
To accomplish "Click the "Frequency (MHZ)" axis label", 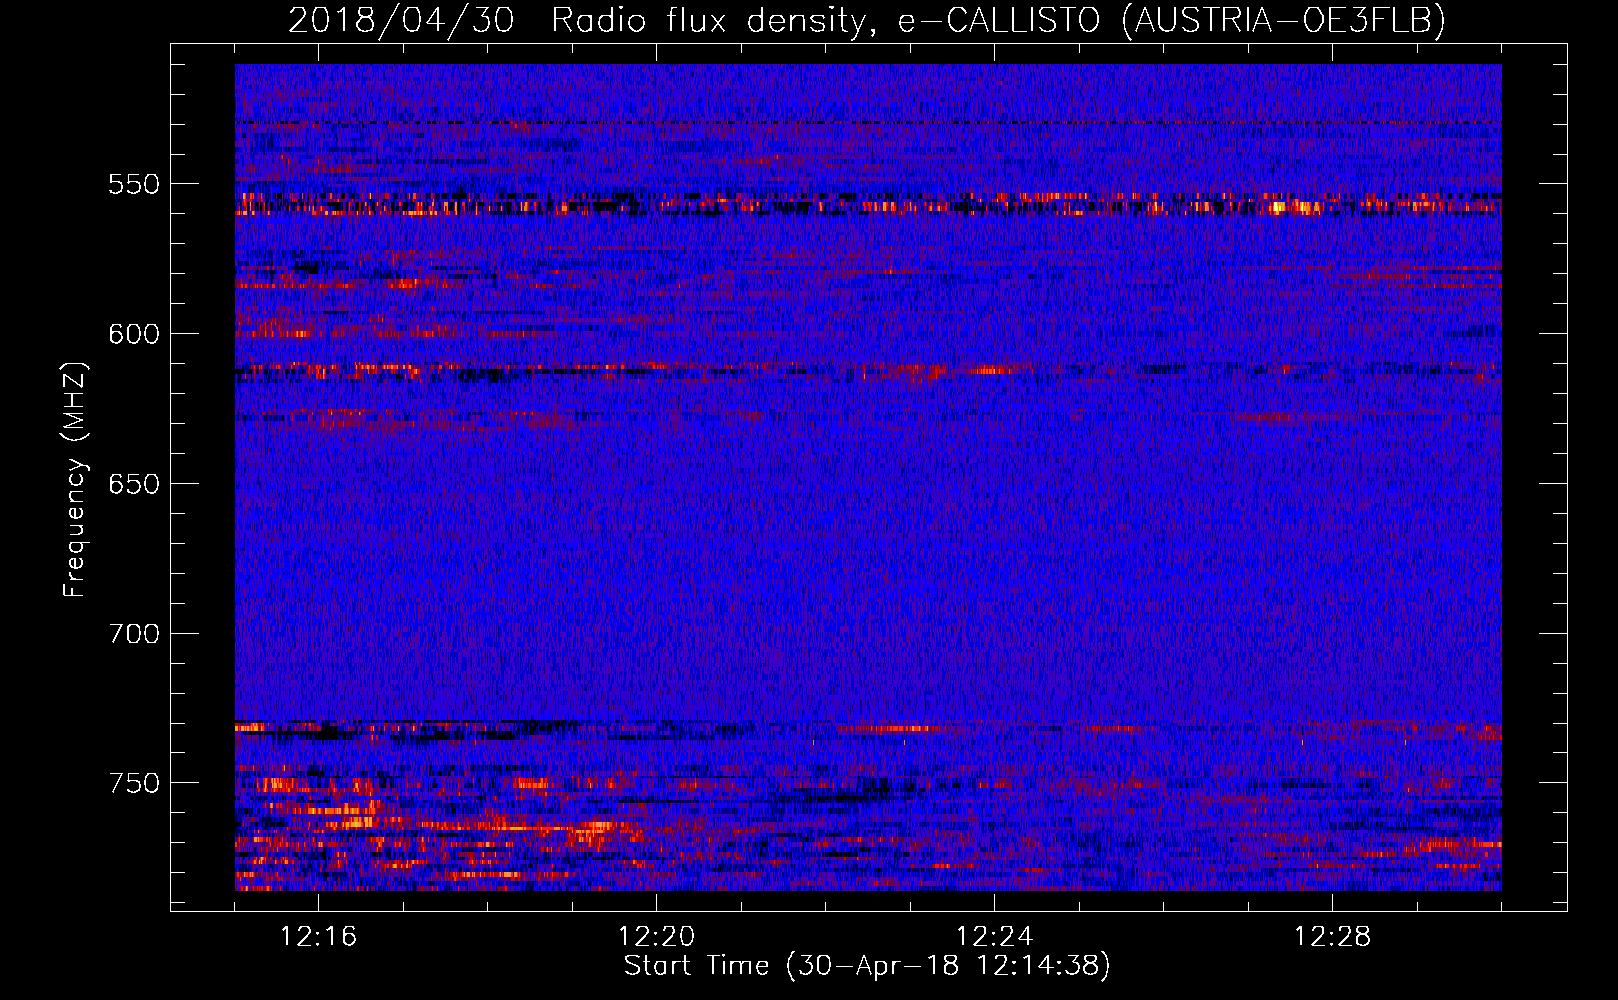I will click(75, 479).
